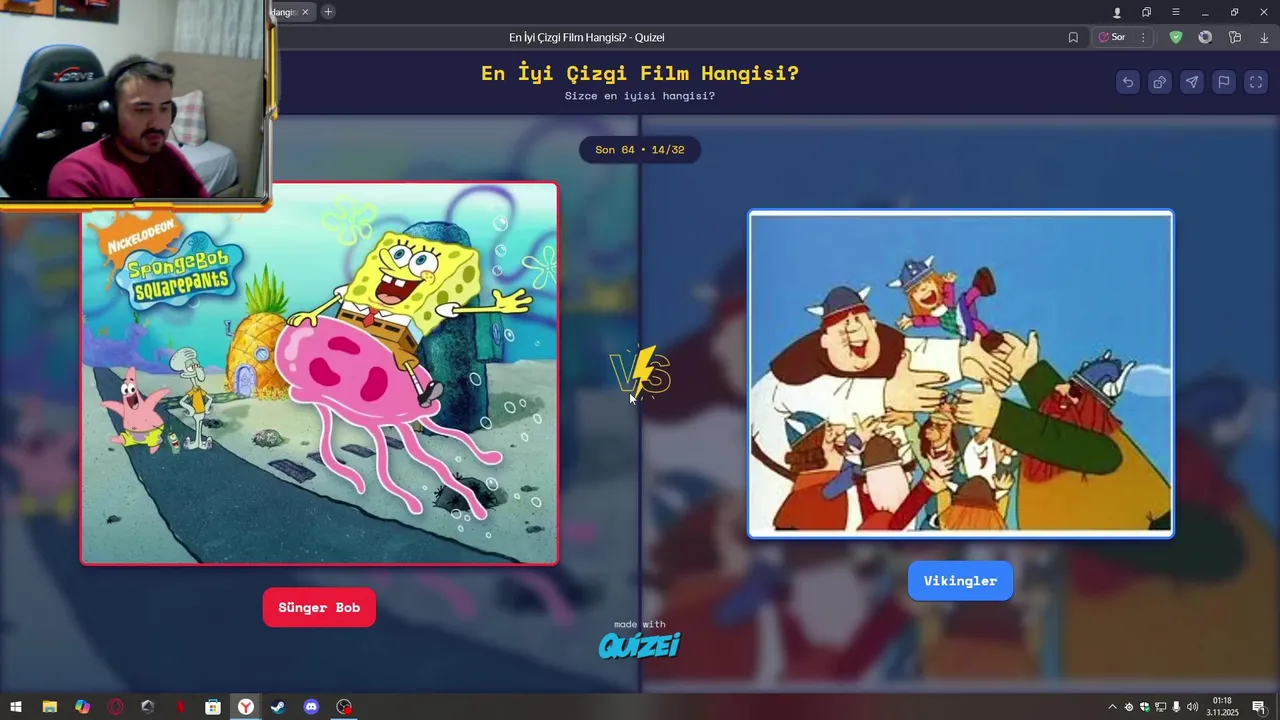Click the paper plane share icon
The image size is (1280, 720).
pyautogui.click(x=1192, y=82)
